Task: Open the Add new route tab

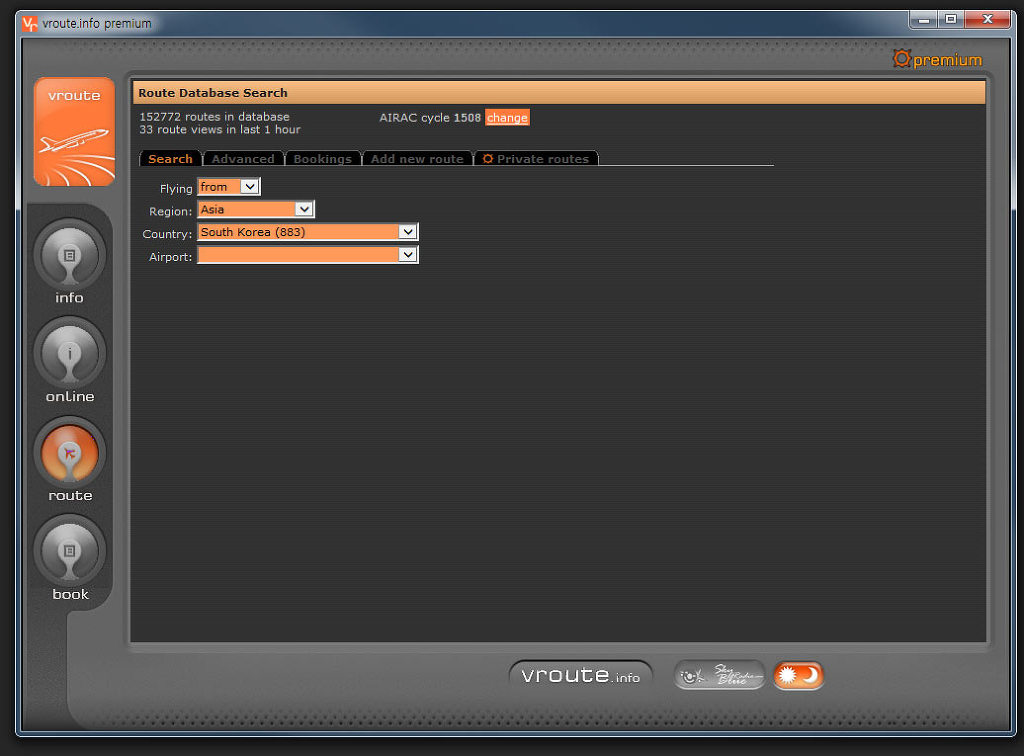Action: pos(417,159)
